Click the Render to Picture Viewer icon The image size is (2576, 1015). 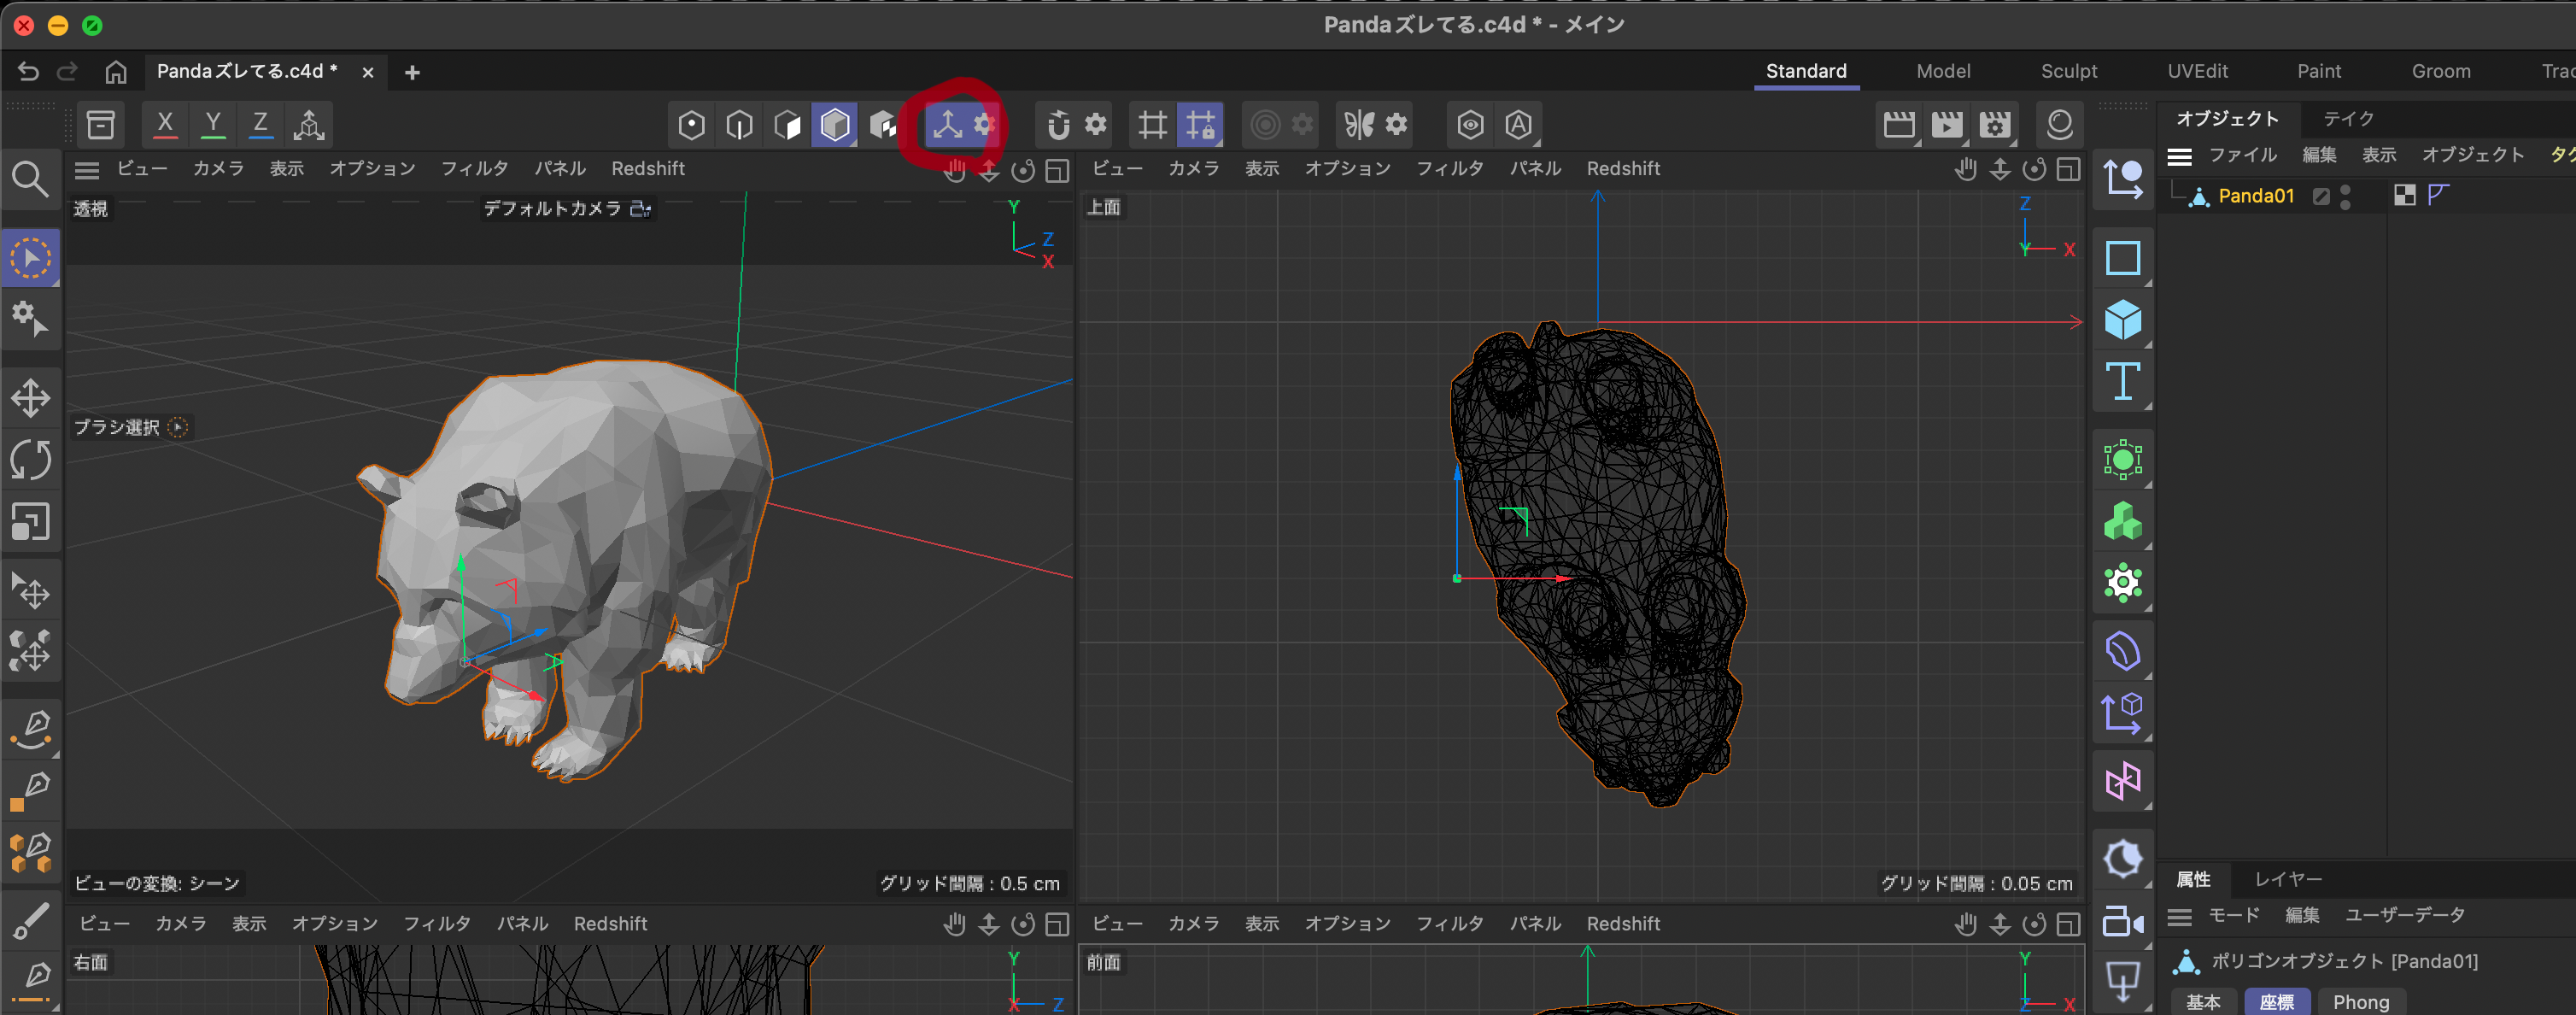[x=1946, y=125]
